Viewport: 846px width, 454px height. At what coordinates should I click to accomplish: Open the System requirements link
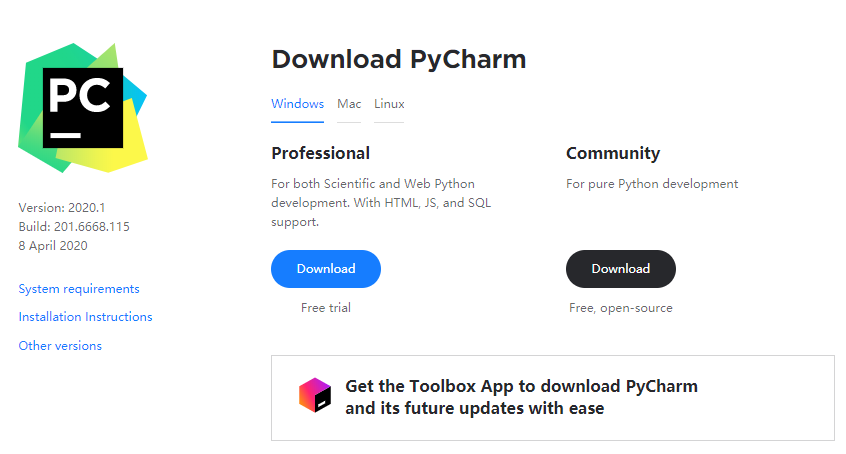[x=79, y=289]
